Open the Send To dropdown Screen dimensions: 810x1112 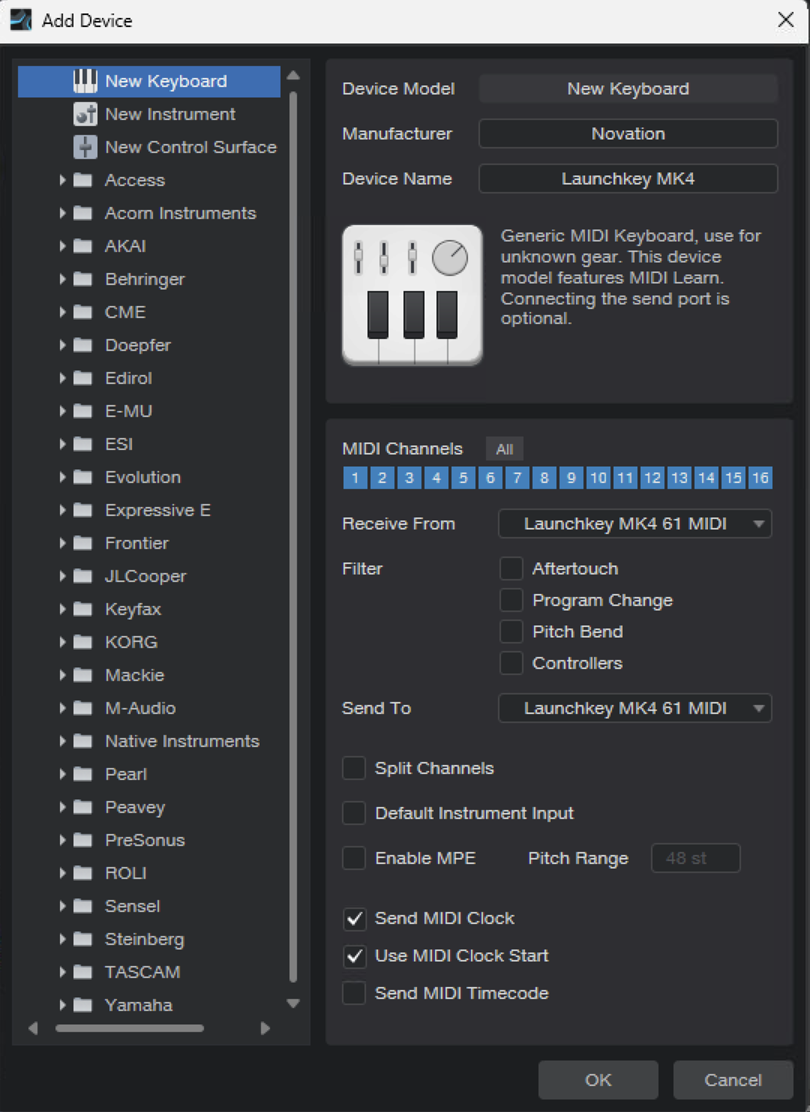pyautogui.click(x=635, y=708)
